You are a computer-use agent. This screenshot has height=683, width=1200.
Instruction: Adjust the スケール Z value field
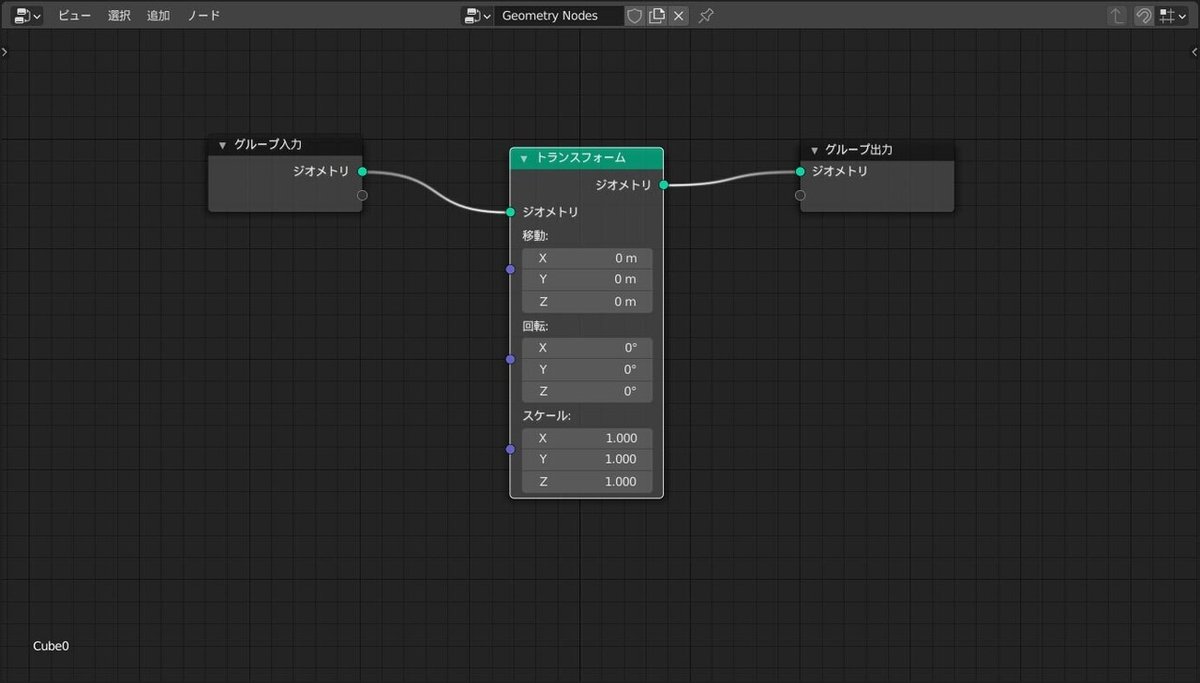pyautogui.click(x=587, y=482)
